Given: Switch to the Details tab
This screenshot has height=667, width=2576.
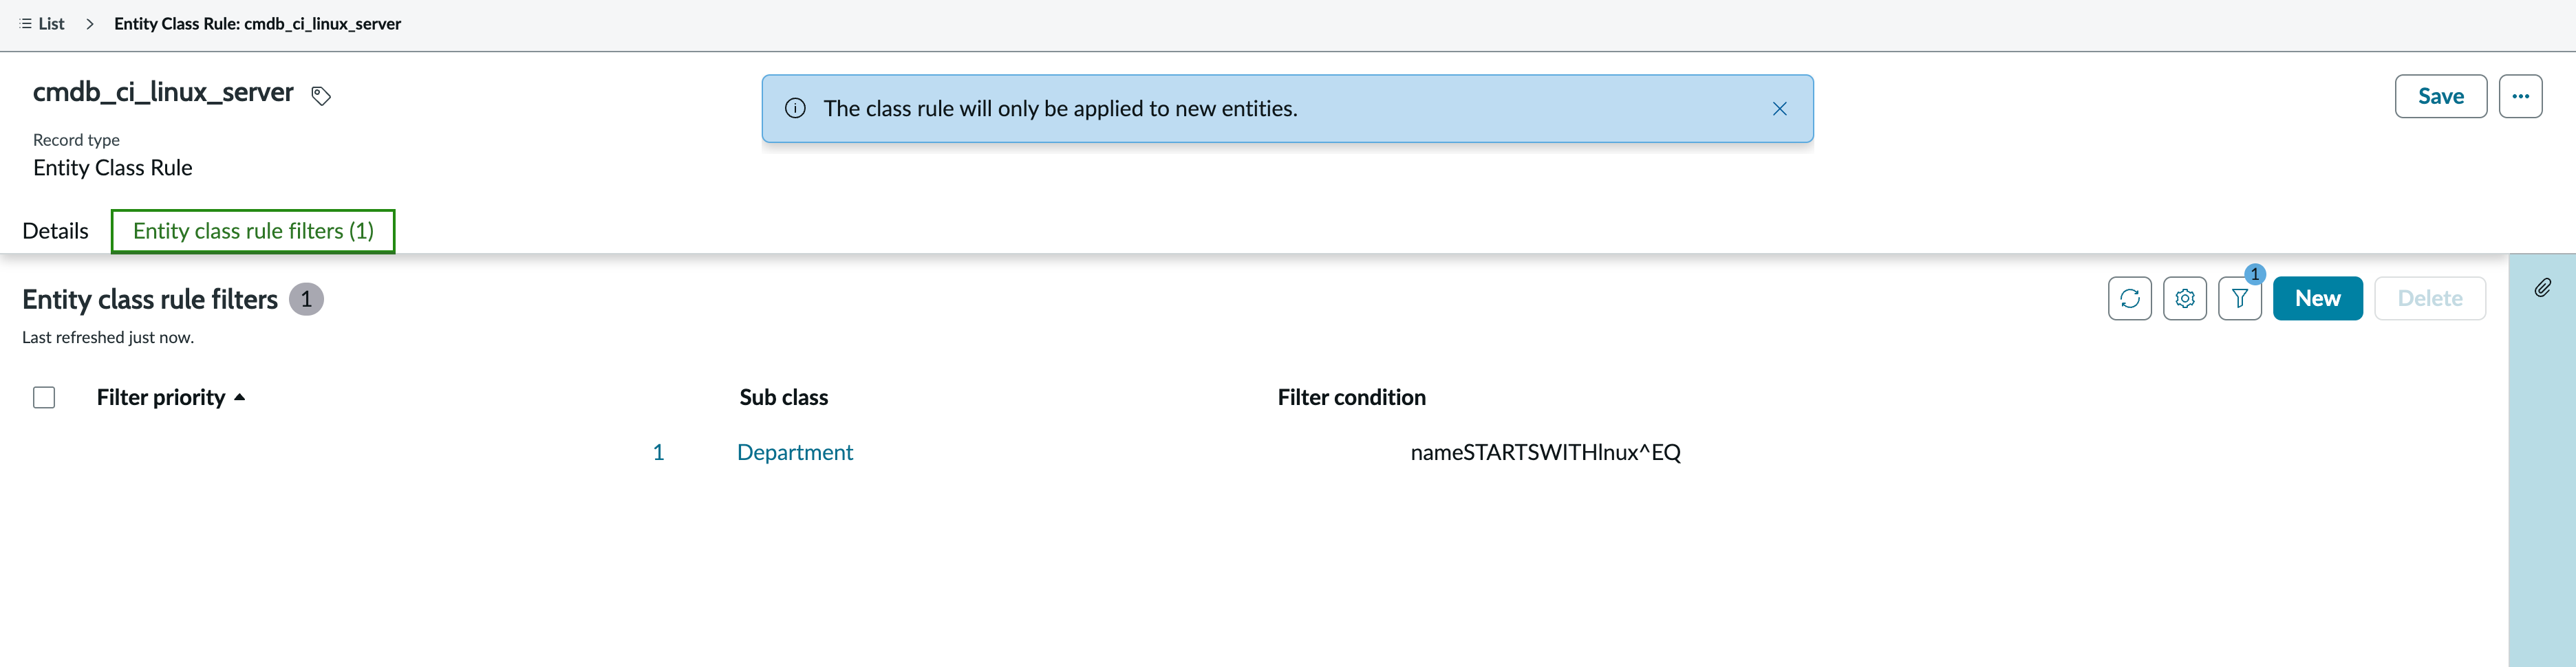Looking at the screenshot, I should pyautogui.click(x=55, y=231).
